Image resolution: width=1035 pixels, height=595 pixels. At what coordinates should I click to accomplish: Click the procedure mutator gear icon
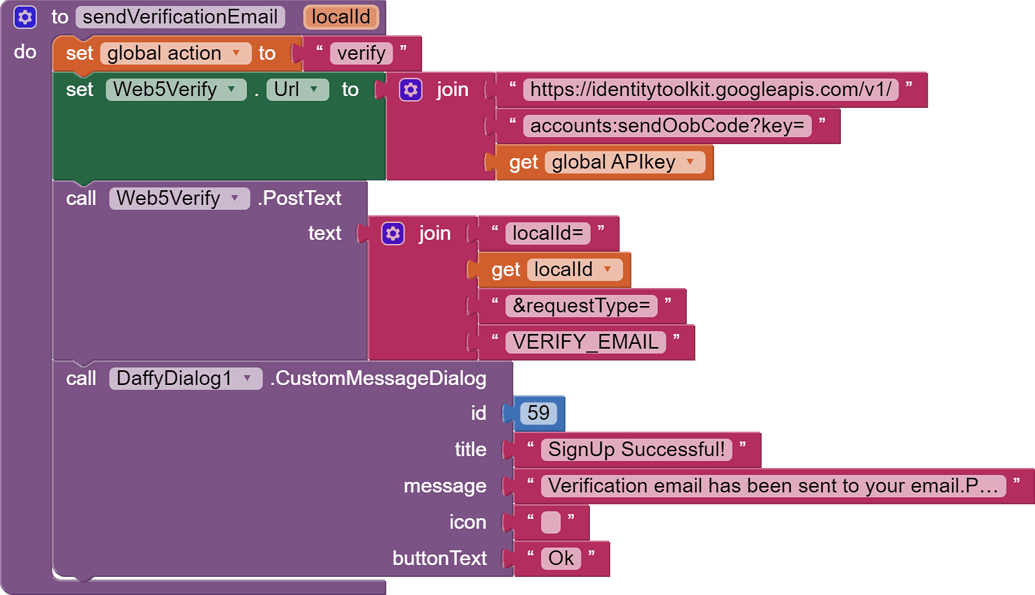[25, 17]
